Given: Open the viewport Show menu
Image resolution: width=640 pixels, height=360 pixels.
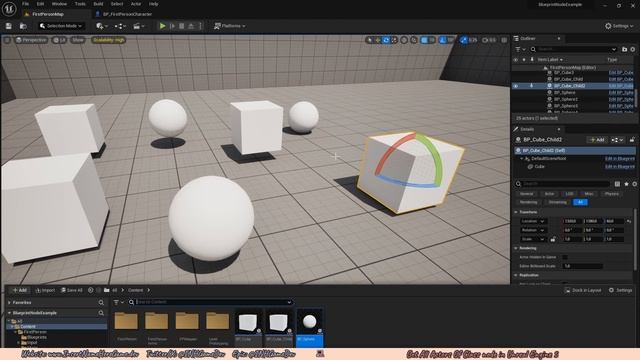Looking at the screenshot, I should tap(78, 40).
